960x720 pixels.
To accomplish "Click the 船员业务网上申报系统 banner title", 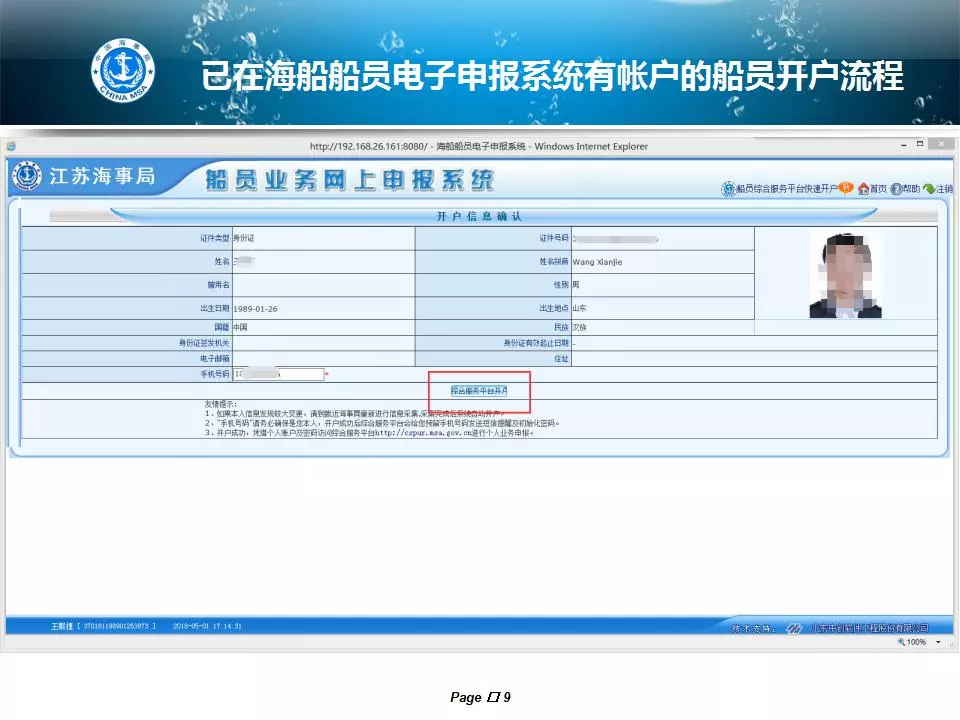I will point(349,180).
